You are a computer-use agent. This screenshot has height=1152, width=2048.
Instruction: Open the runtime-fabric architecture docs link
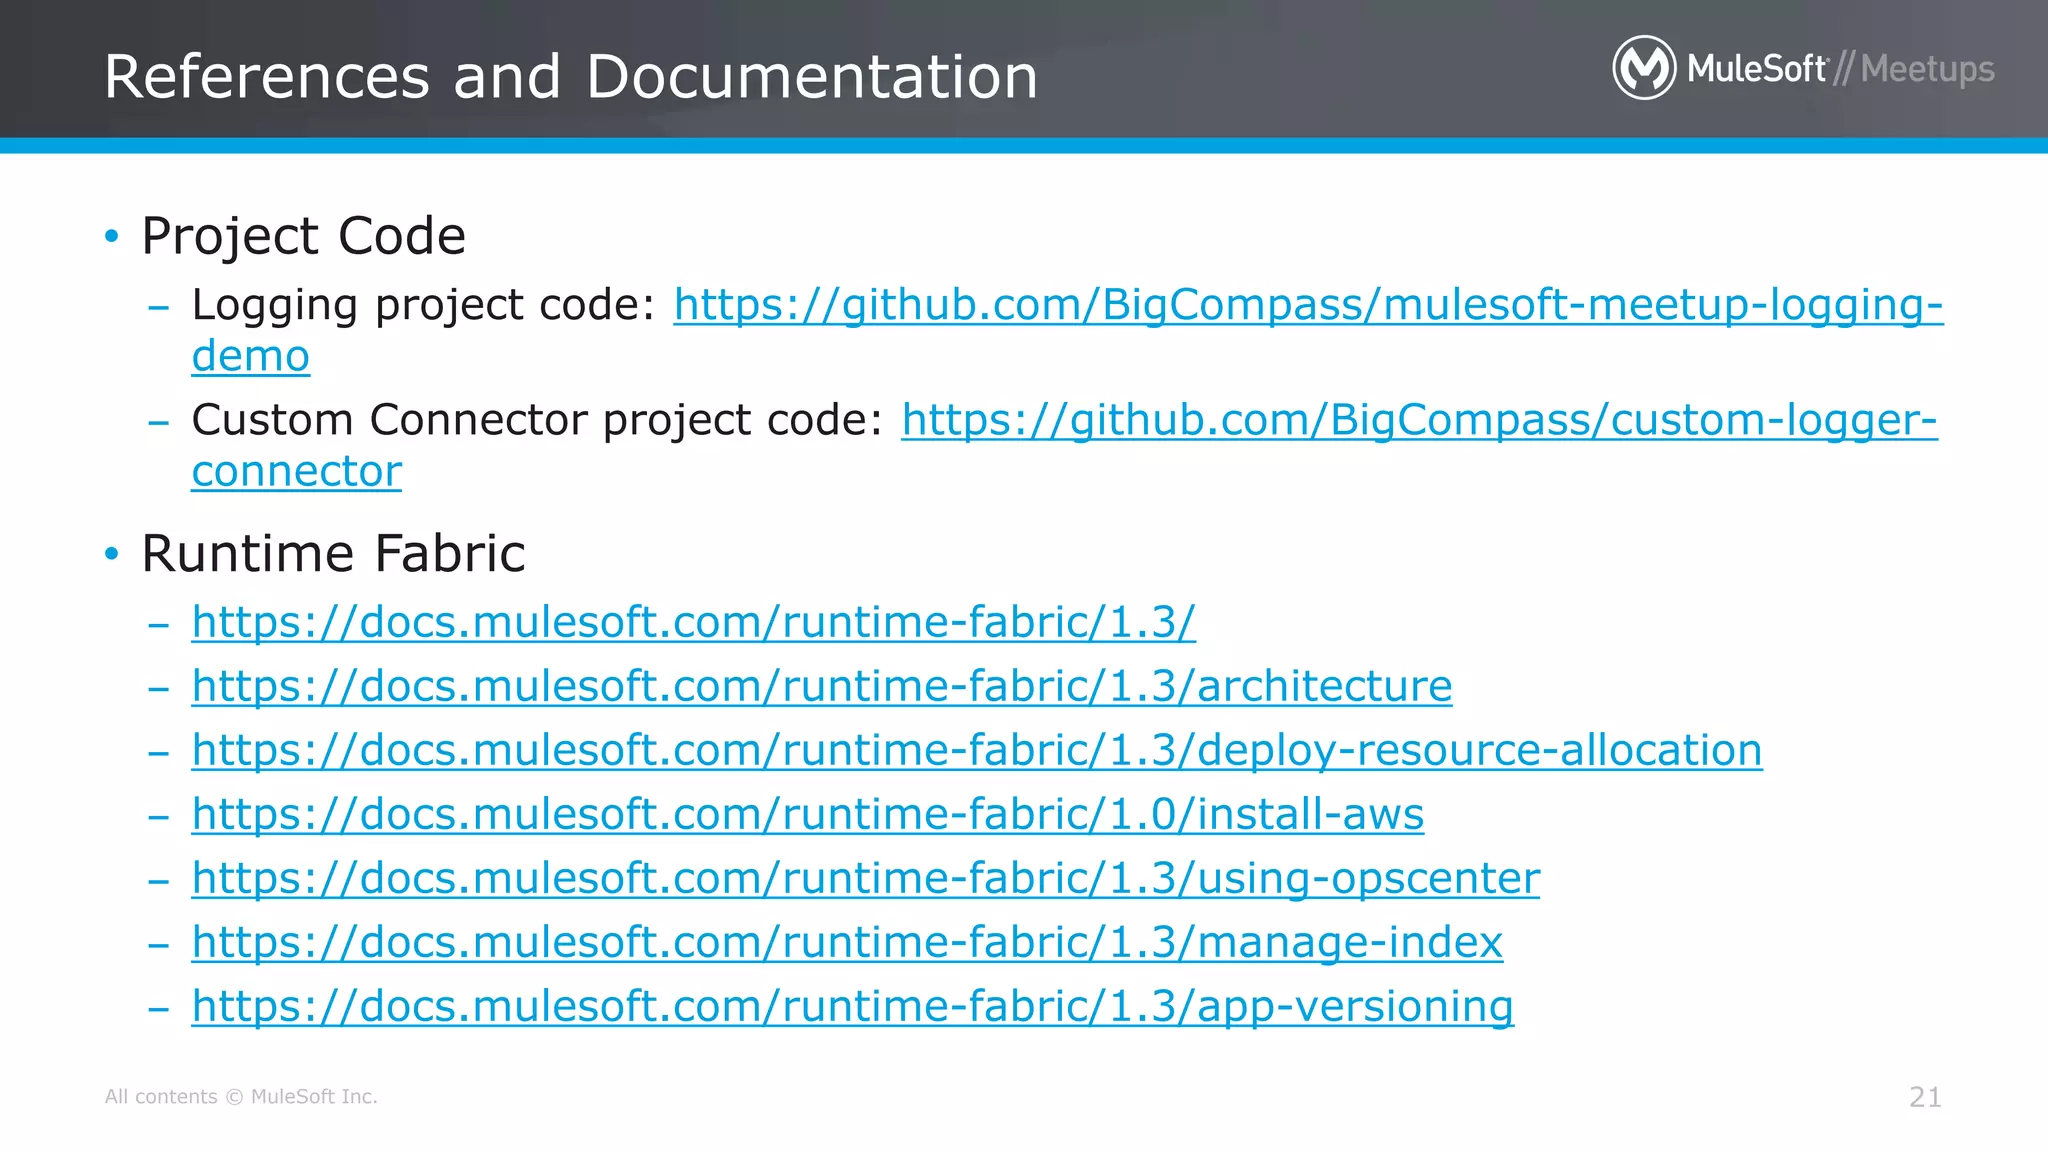tap(822, 686)
